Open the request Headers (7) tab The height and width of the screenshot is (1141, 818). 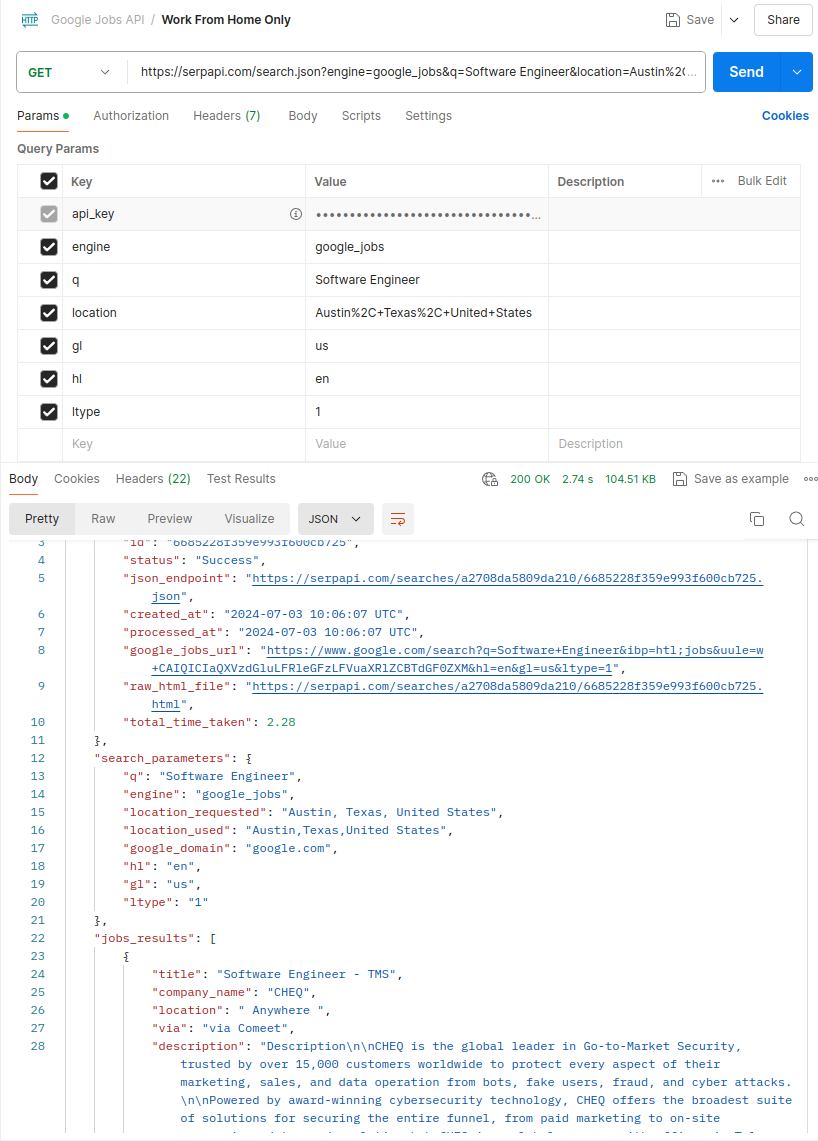(x=226, y=116)
